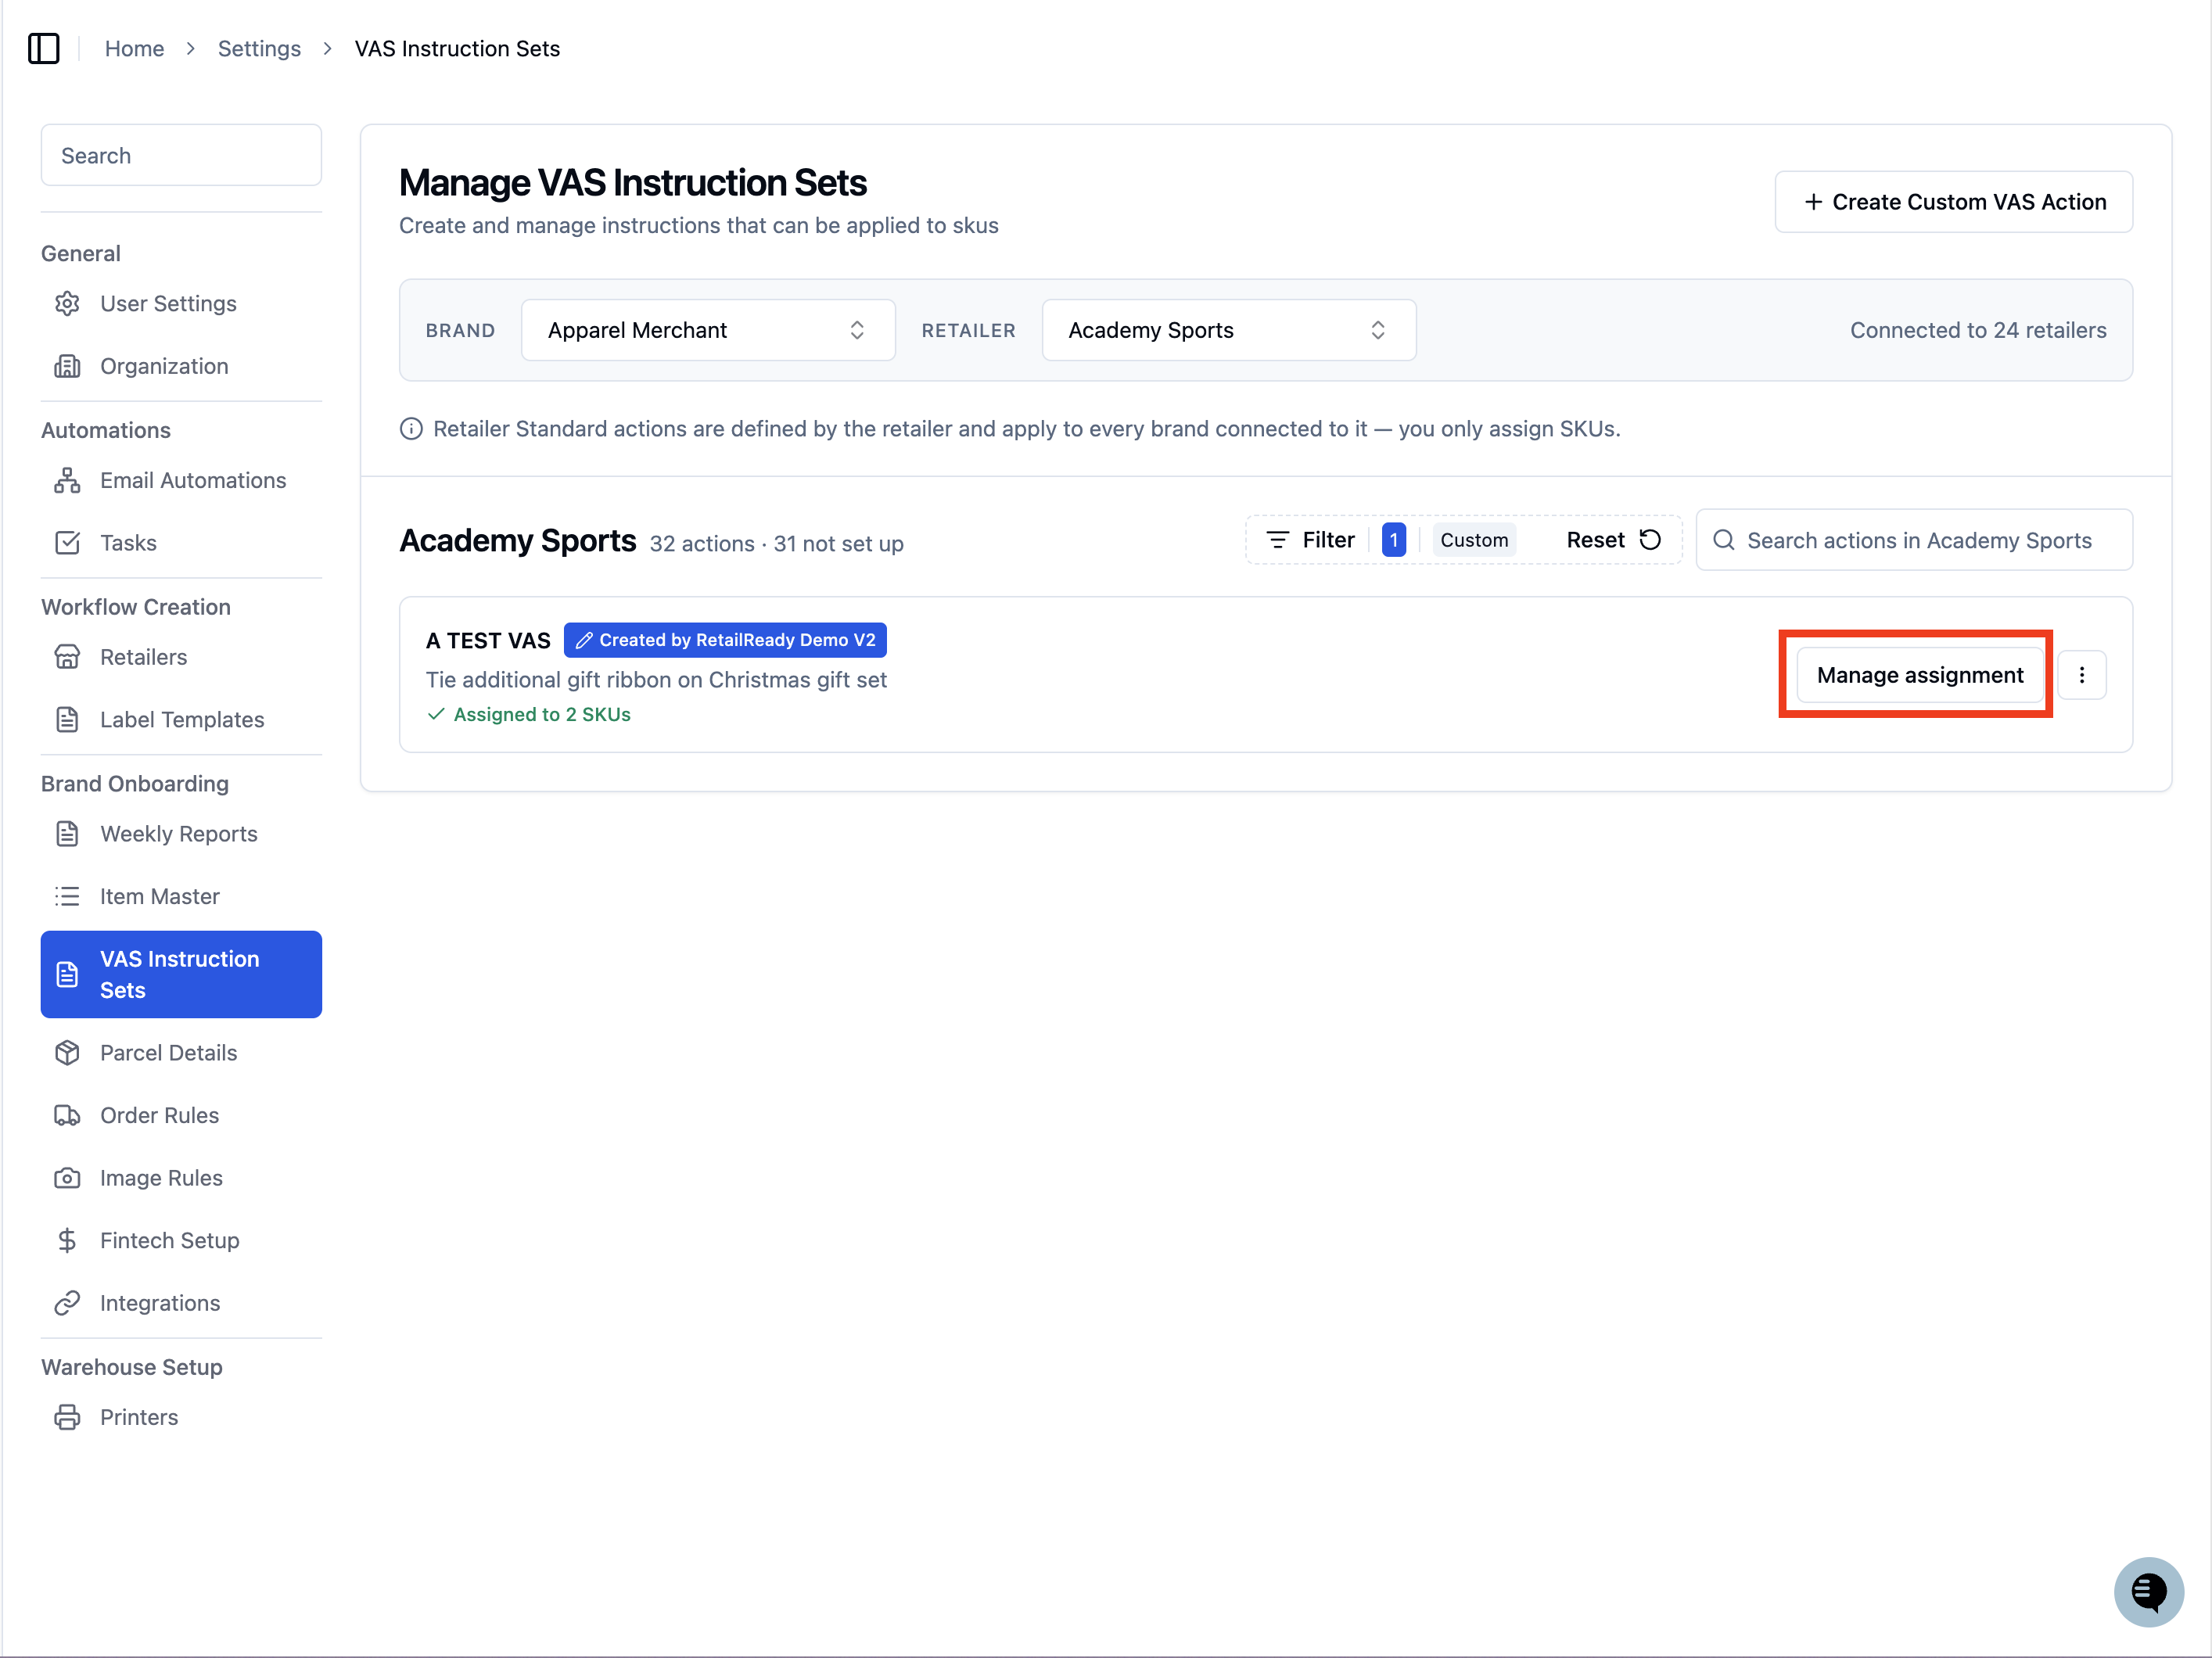Click VAS Instruction Sets breadcrumb text
The height and width of the screenshot is (1658, 2212).
point(457,48)
